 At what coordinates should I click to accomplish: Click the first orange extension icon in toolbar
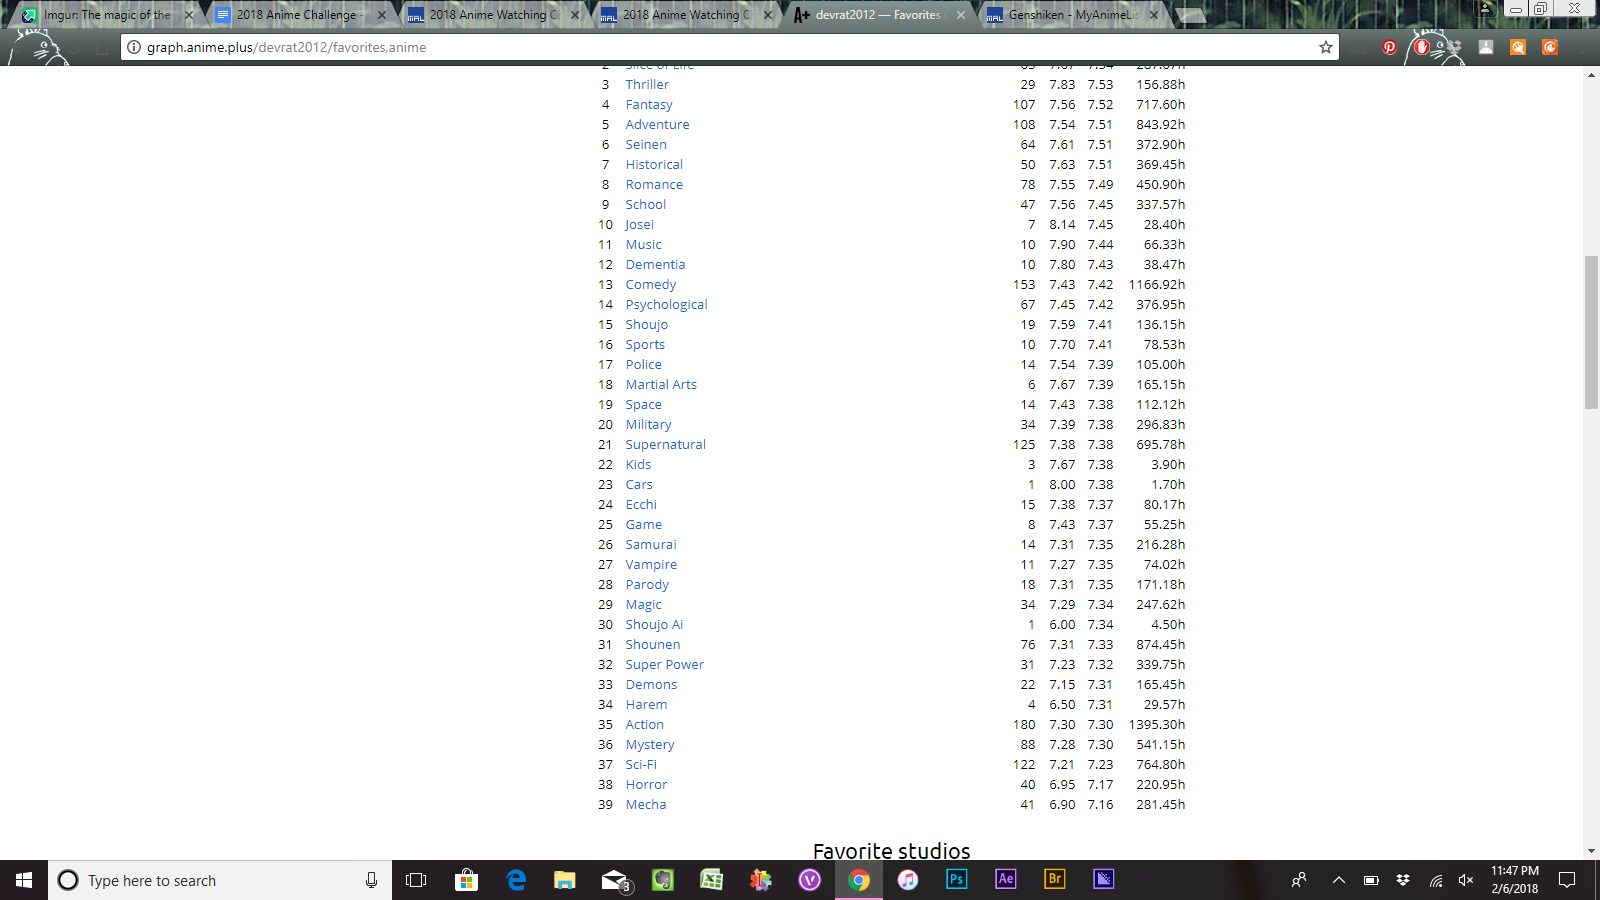(1518, 47)
